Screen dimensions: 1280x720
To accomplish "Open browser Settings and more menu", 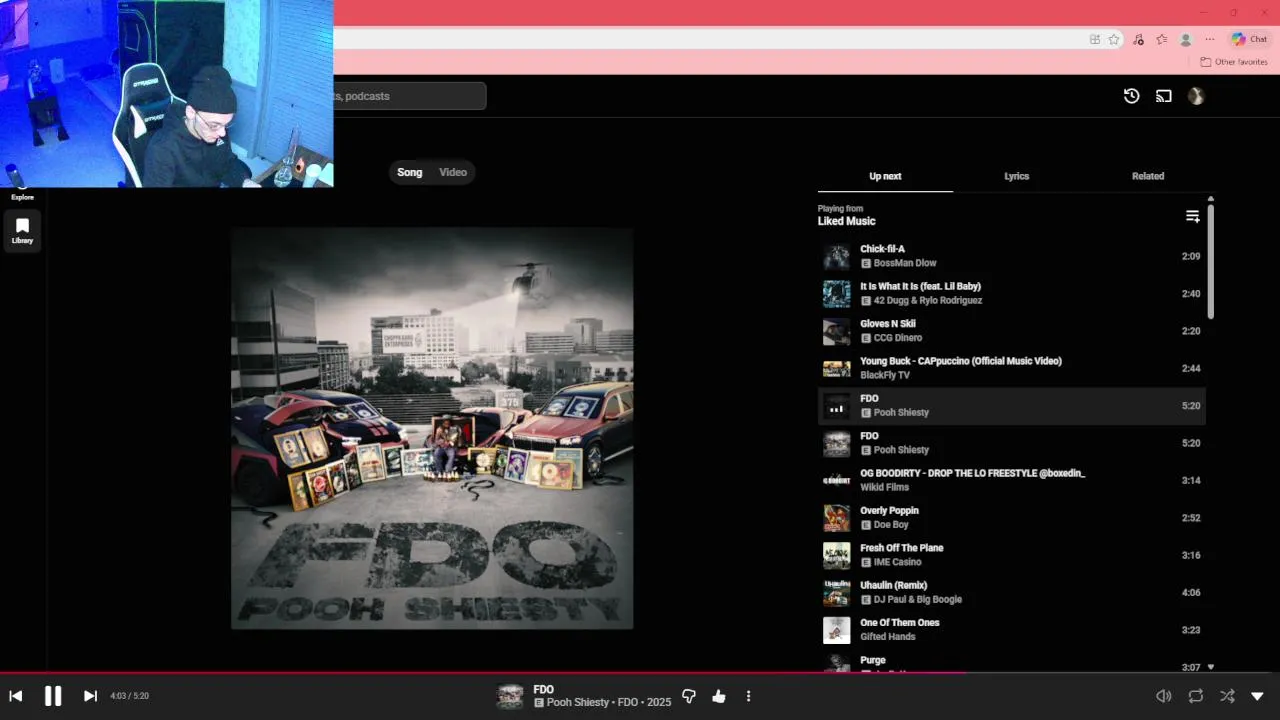I will pos(1210,39).
